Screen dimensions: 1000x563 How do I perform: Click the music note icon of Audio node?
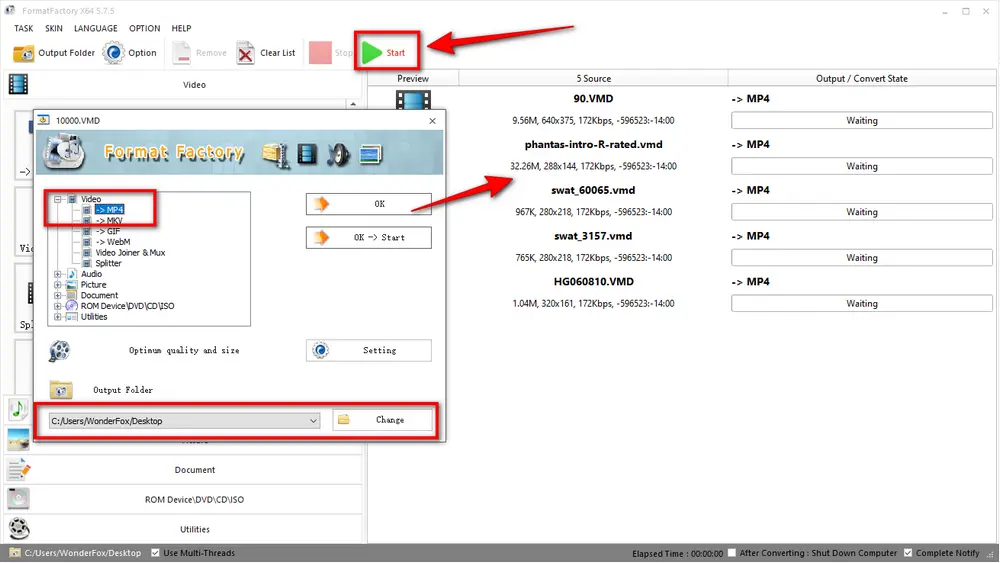72,274
